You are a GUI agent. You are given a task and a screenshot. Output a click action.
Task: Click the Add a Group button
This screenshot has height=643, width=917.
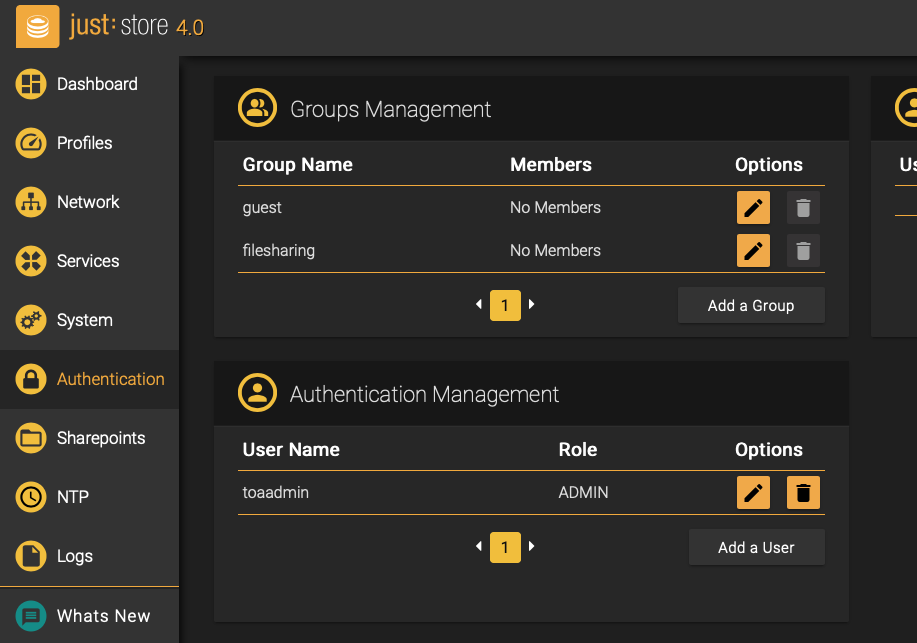(x=751, y=305)
